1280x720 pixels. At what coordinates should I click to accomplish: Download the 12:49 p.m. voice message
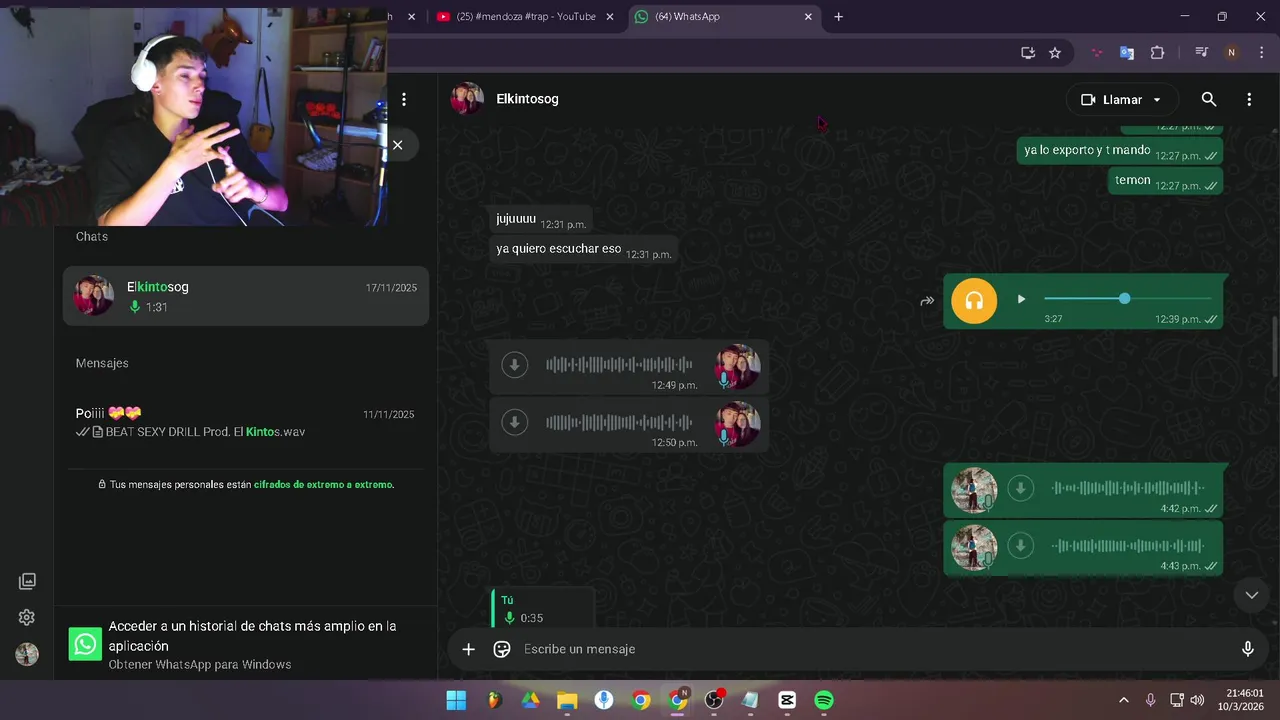click(515, 364)
